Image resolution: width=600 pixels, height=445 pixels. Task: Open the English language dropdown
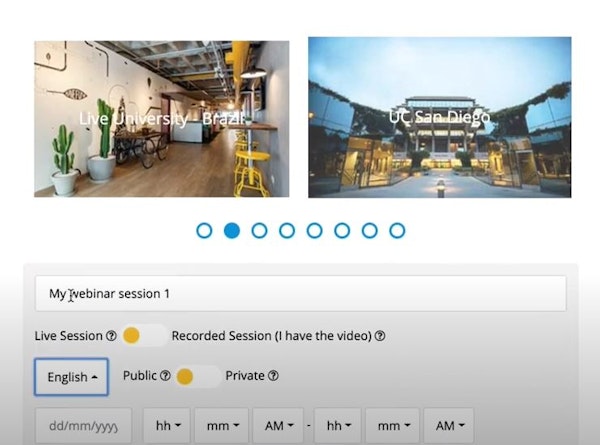72,377
